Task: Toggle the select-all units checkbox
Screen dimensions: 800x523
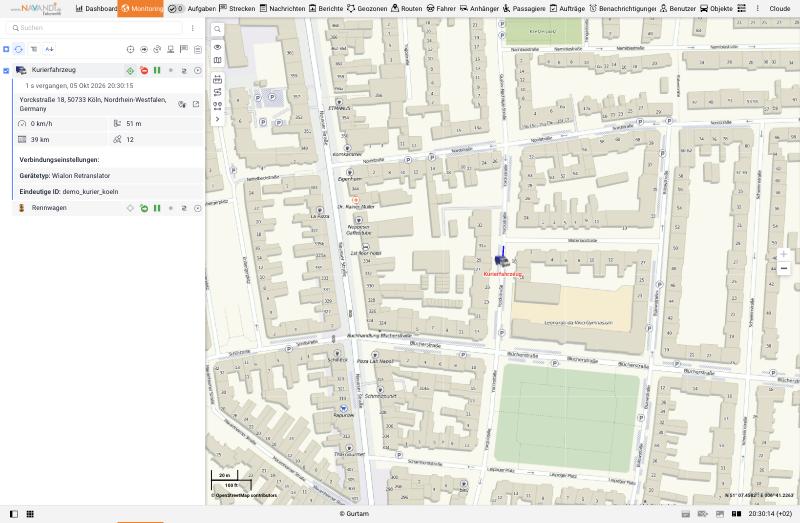Action: 6,49
